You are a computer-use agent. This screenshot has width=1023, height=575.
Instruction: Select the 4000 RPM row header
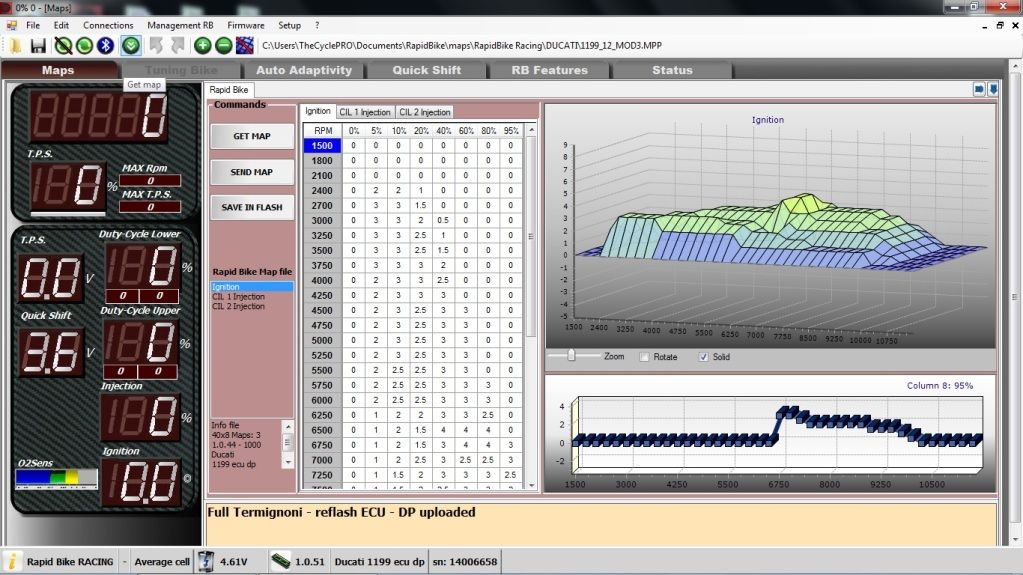point(322,280)
